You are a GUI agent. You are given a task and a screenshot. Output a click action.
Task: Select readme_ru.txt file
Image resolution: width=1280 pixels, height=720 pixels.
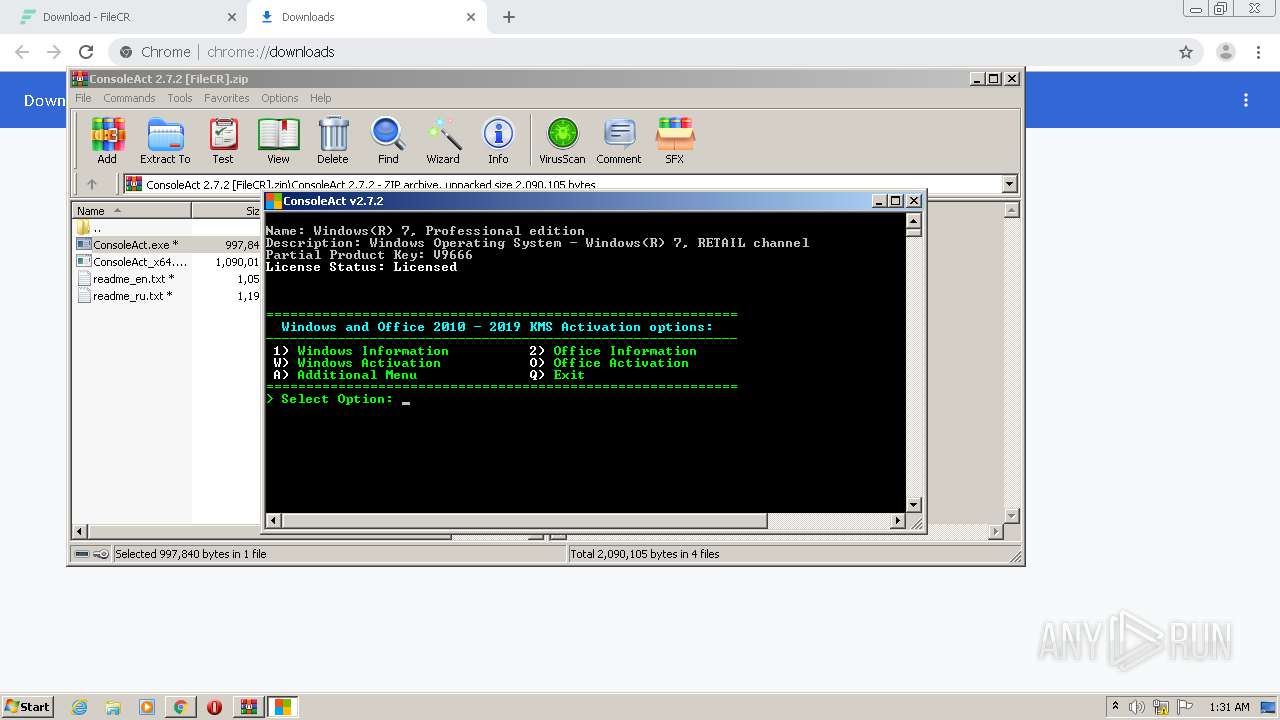(132, 296)
